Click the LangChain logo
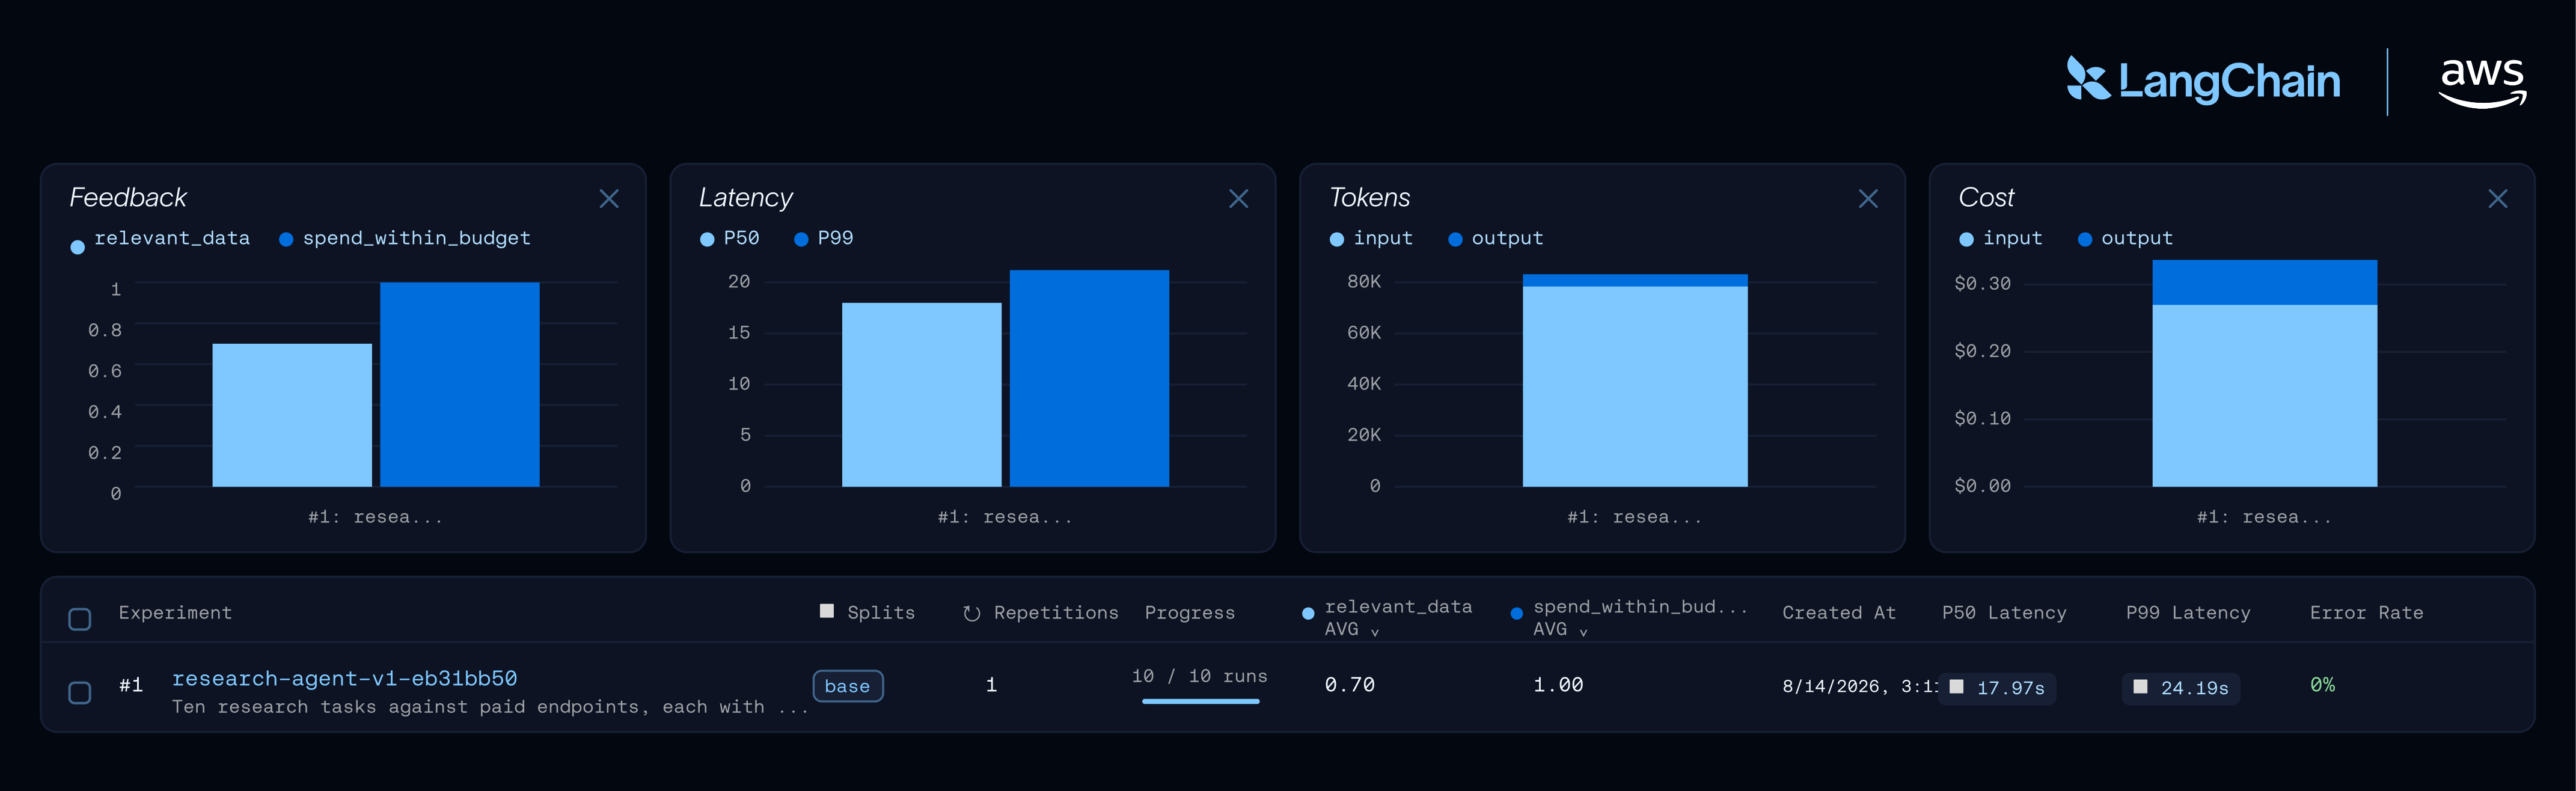This screenshot has height=791, width=2576. click(x=2203, y=80)
